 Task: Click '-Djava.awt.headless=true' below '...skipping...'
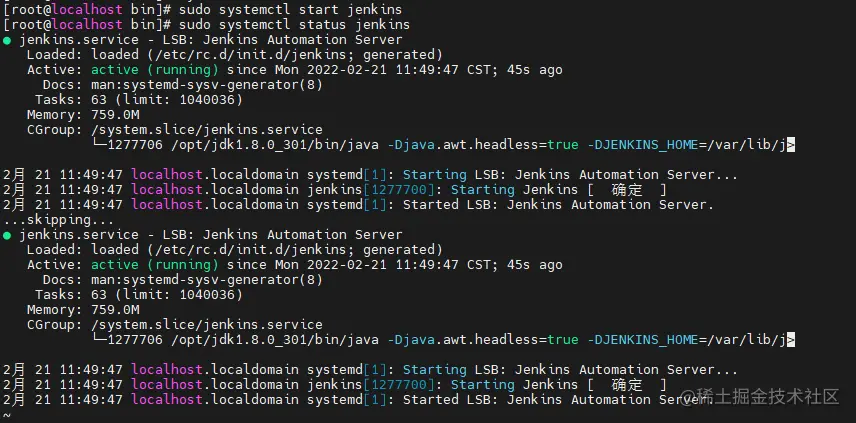(483, 339)
